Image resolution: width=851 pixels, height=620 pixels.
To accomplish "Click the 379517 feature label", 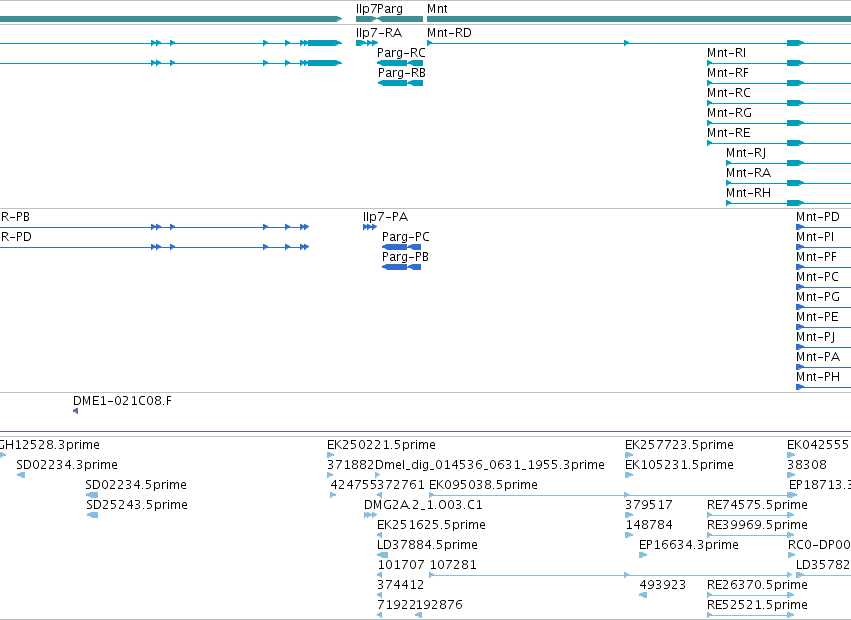I will 649,505.
